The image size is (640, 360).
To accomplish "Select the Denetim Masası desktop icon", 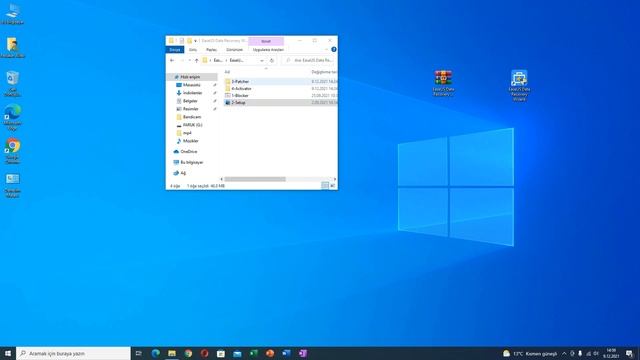I will (13, 185).
